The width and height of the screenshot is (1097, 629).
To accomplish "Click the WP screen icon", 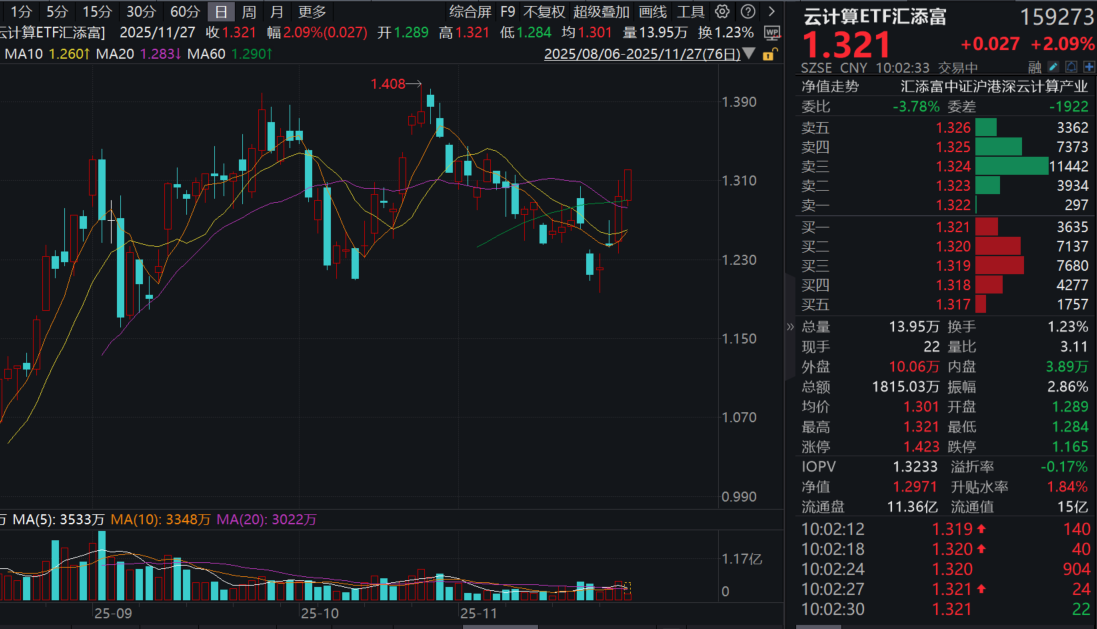I will tap(771, 32).
